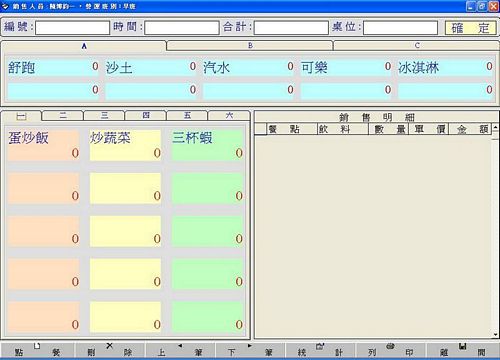Screen dimensions: 500x360
Task: Go to next record with 下筆 arrow
Action: 250,346
